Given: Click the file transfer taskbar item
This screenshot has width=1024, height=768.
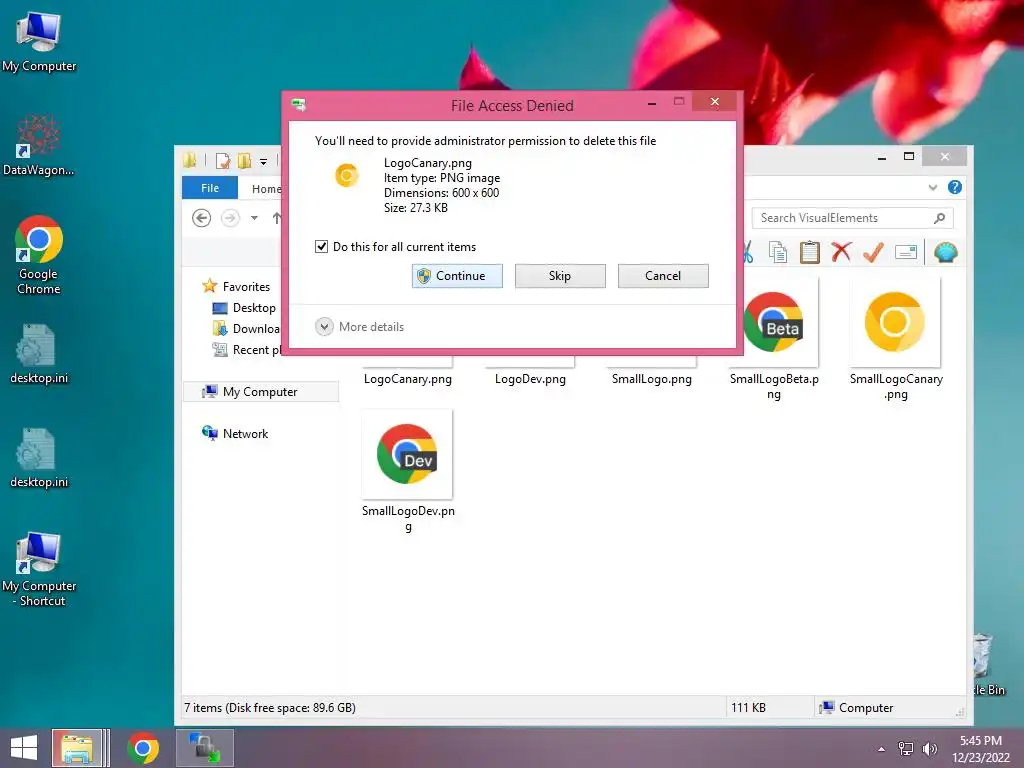Looking at the screenshot, I should click(x=204, y=748).
